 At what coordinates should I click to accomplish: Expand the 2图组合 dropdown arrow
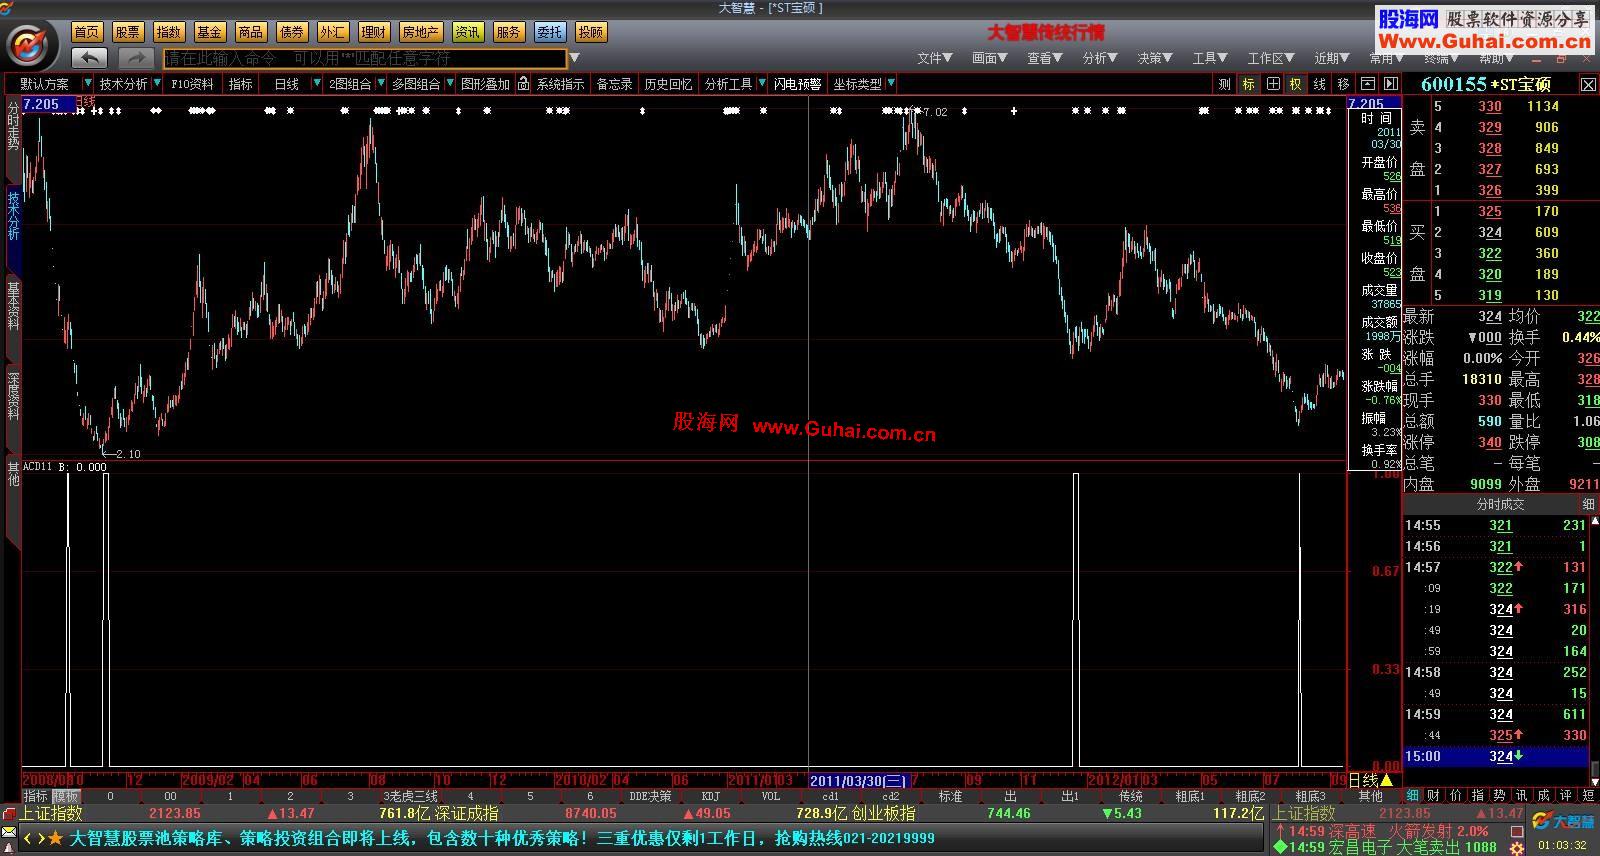[380, 84]
